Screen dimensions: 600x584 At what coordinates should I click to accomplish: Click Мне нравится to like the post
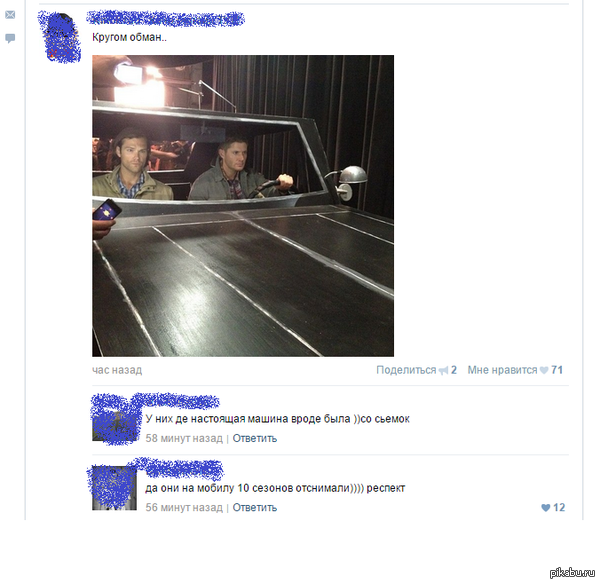502,370
